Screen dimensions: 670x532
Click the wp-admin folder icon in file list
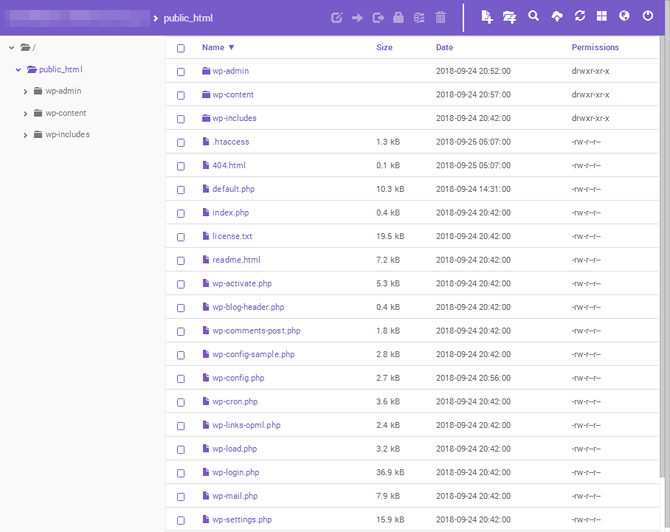coord(206,71)
